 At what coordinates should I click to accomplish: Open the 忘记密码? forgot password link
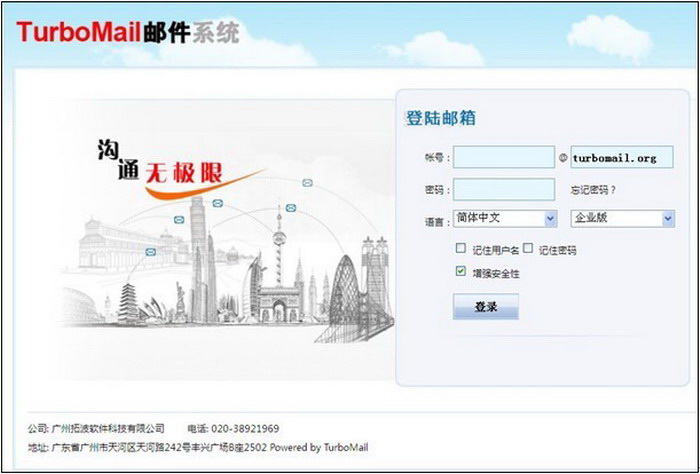[593, 190]
